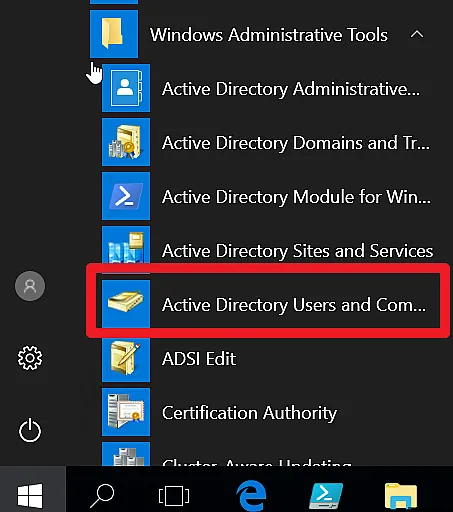The image size is (453, 512).
Task: Collapse the Windows Administrative Tools chevron
Action: pos(417,34)
